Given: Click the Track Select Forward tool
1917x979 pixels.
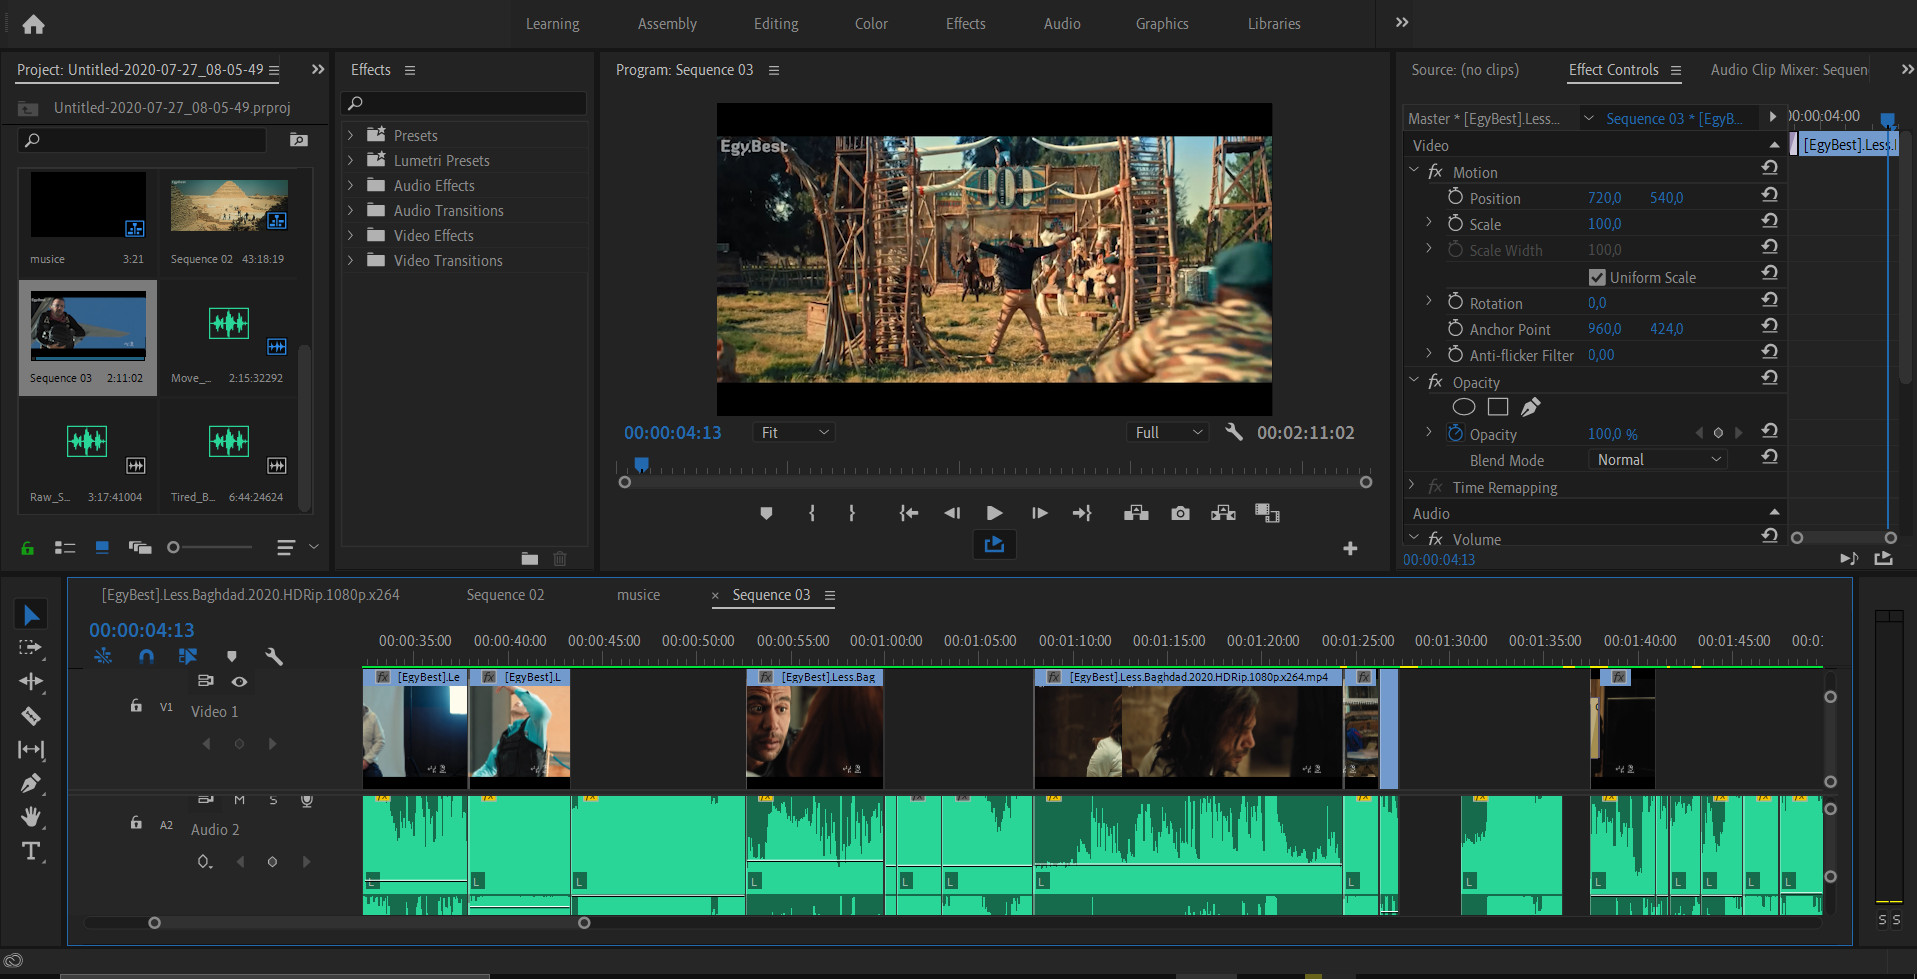Looking at the screenshot, I should click(x=31, y=648).
